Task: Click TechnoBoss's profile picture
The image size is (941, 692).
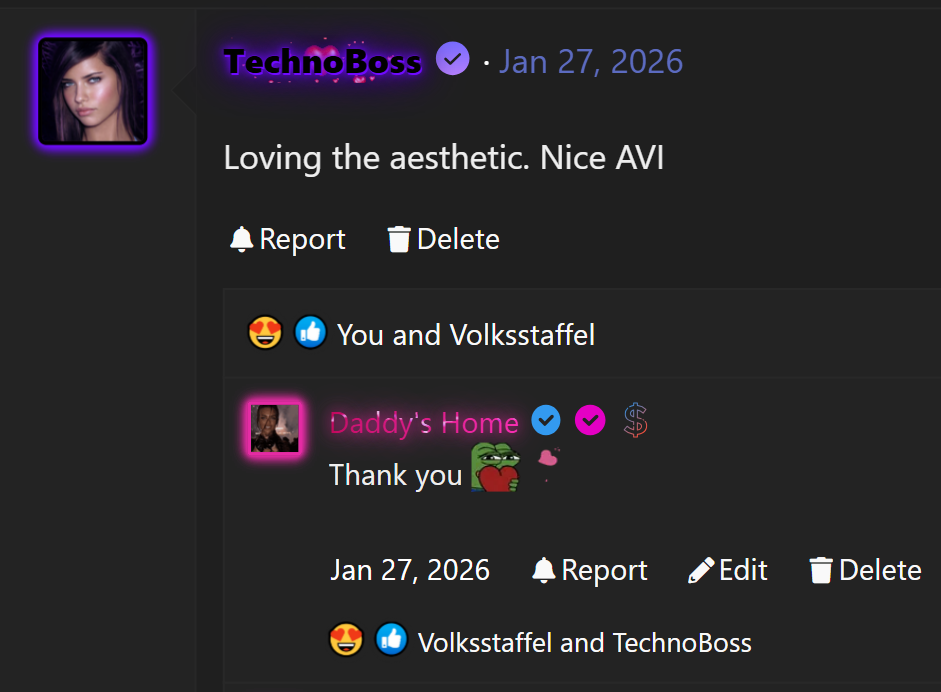Action: pos(91,90)
